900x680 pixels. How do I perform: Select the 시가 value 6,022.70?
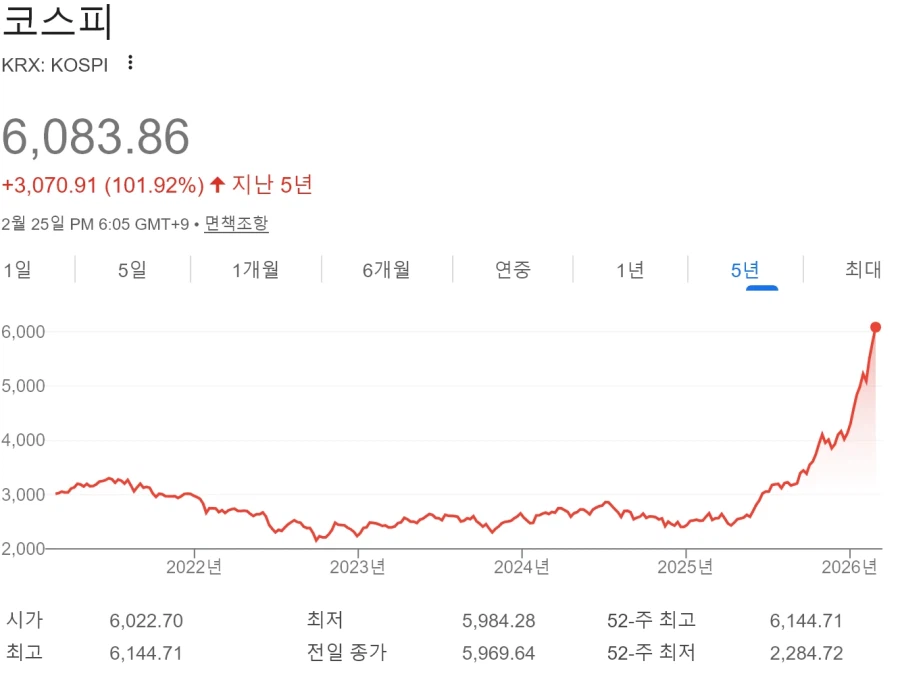[146, 620]
